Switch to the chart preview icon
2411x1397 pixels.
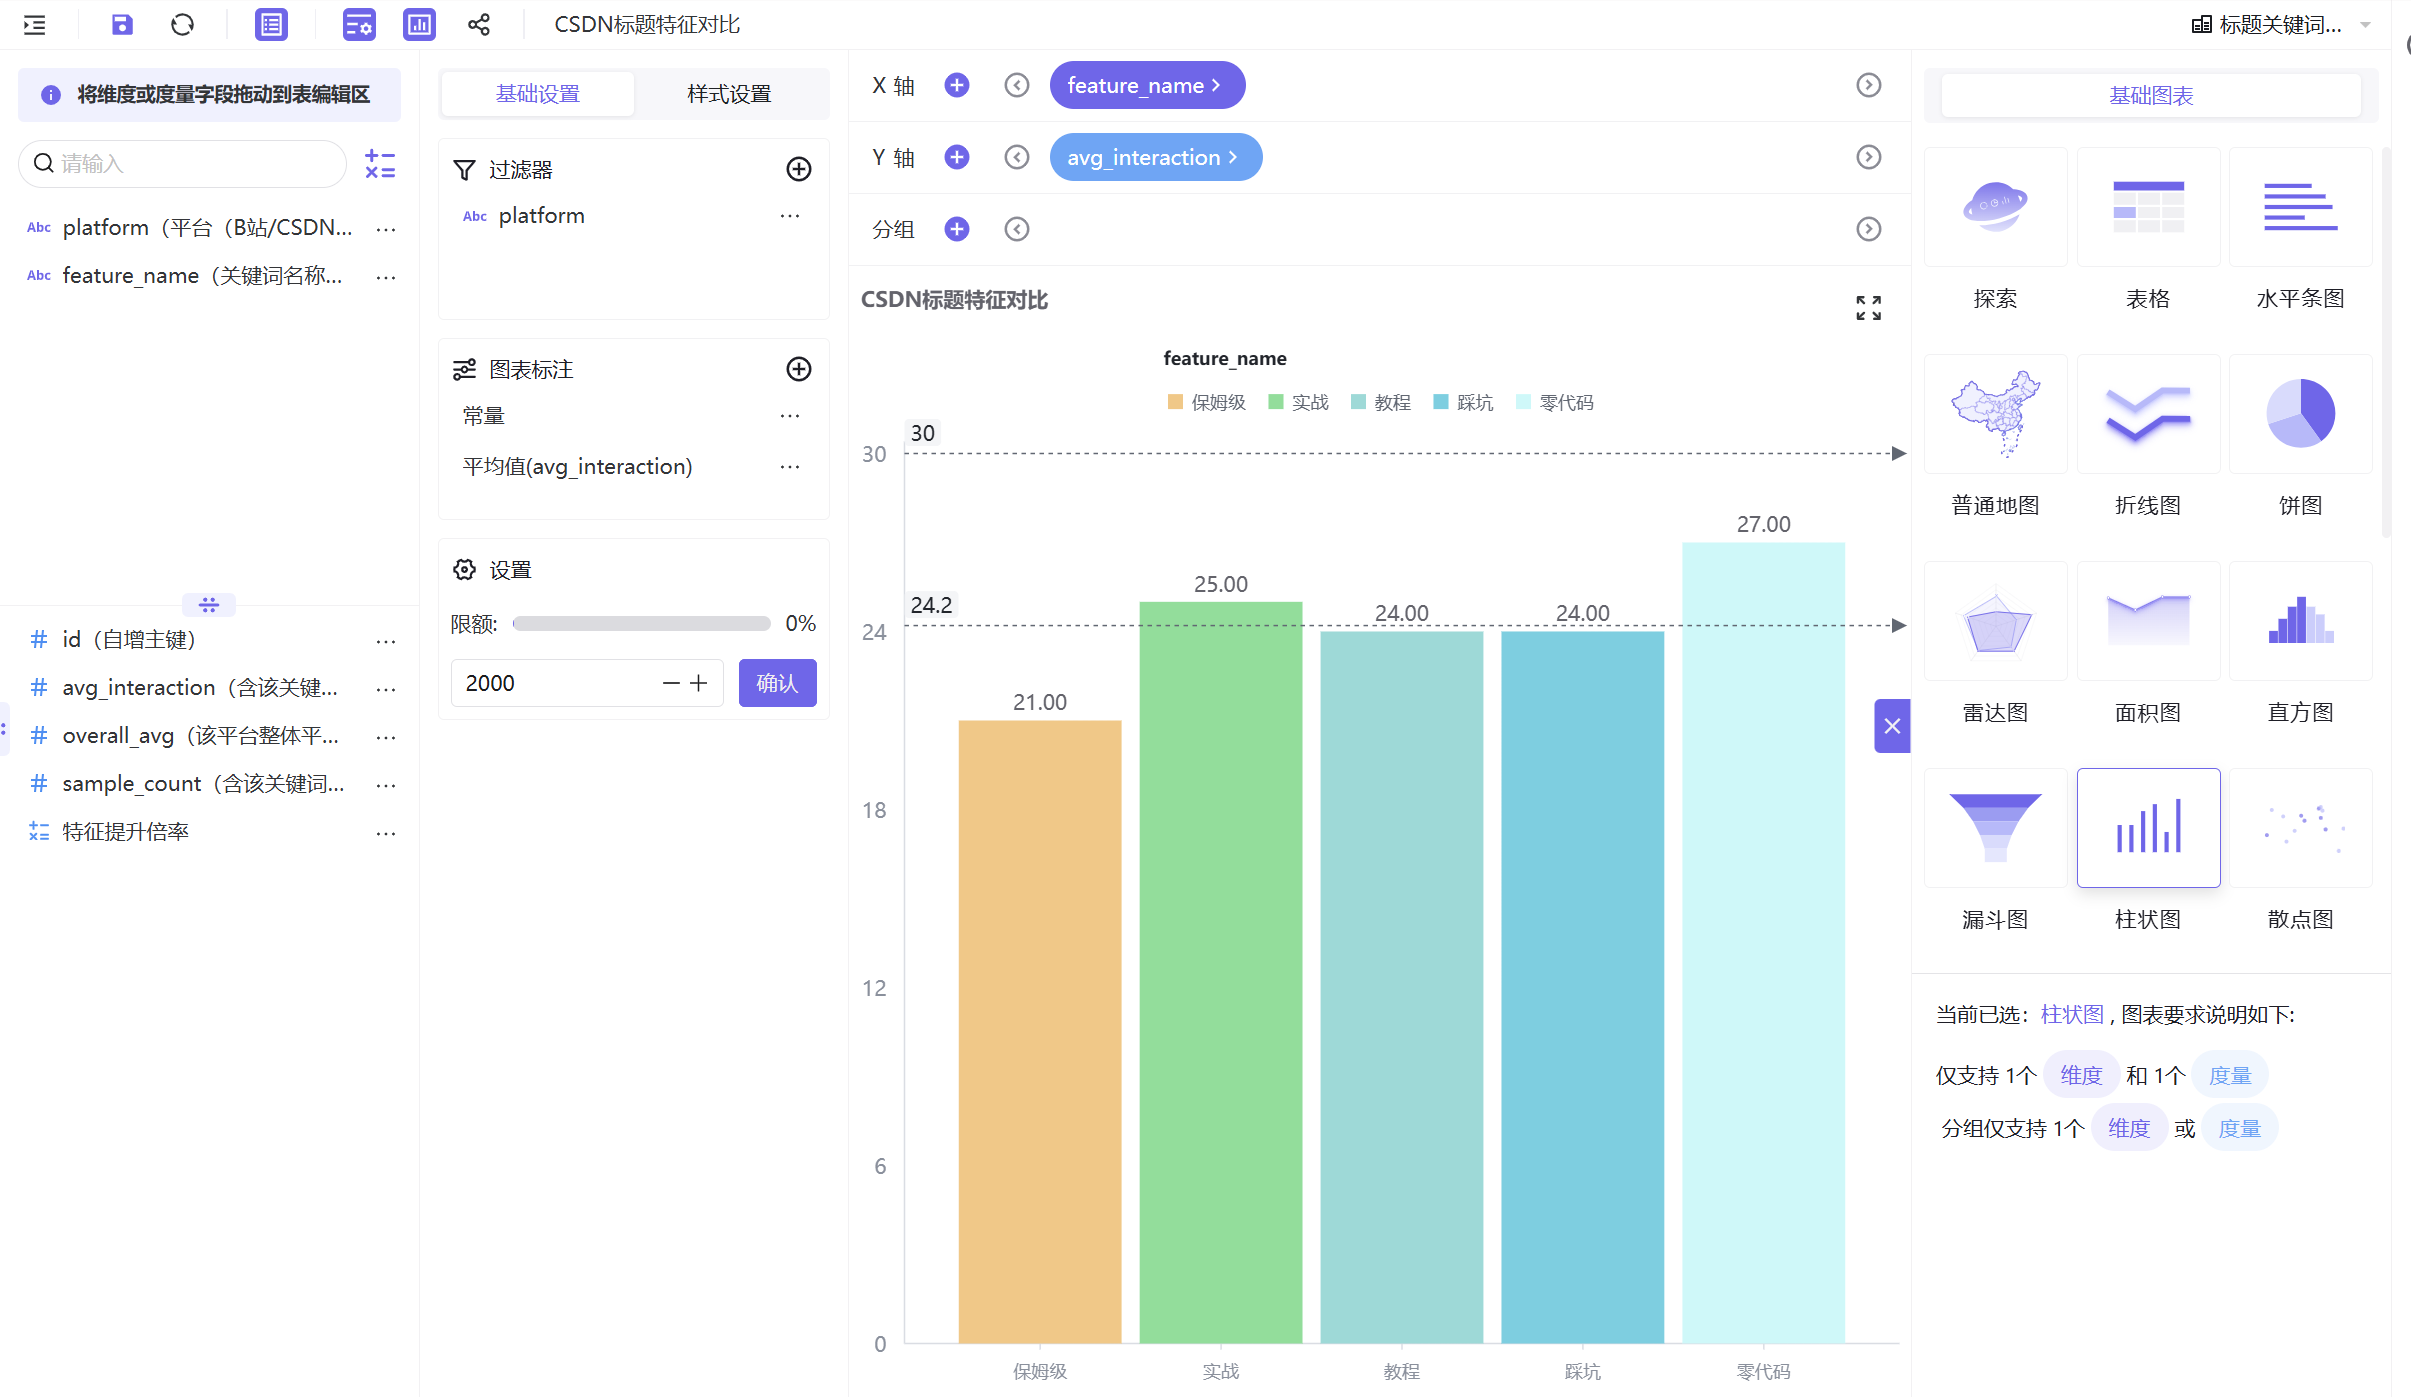coord(419,25)
